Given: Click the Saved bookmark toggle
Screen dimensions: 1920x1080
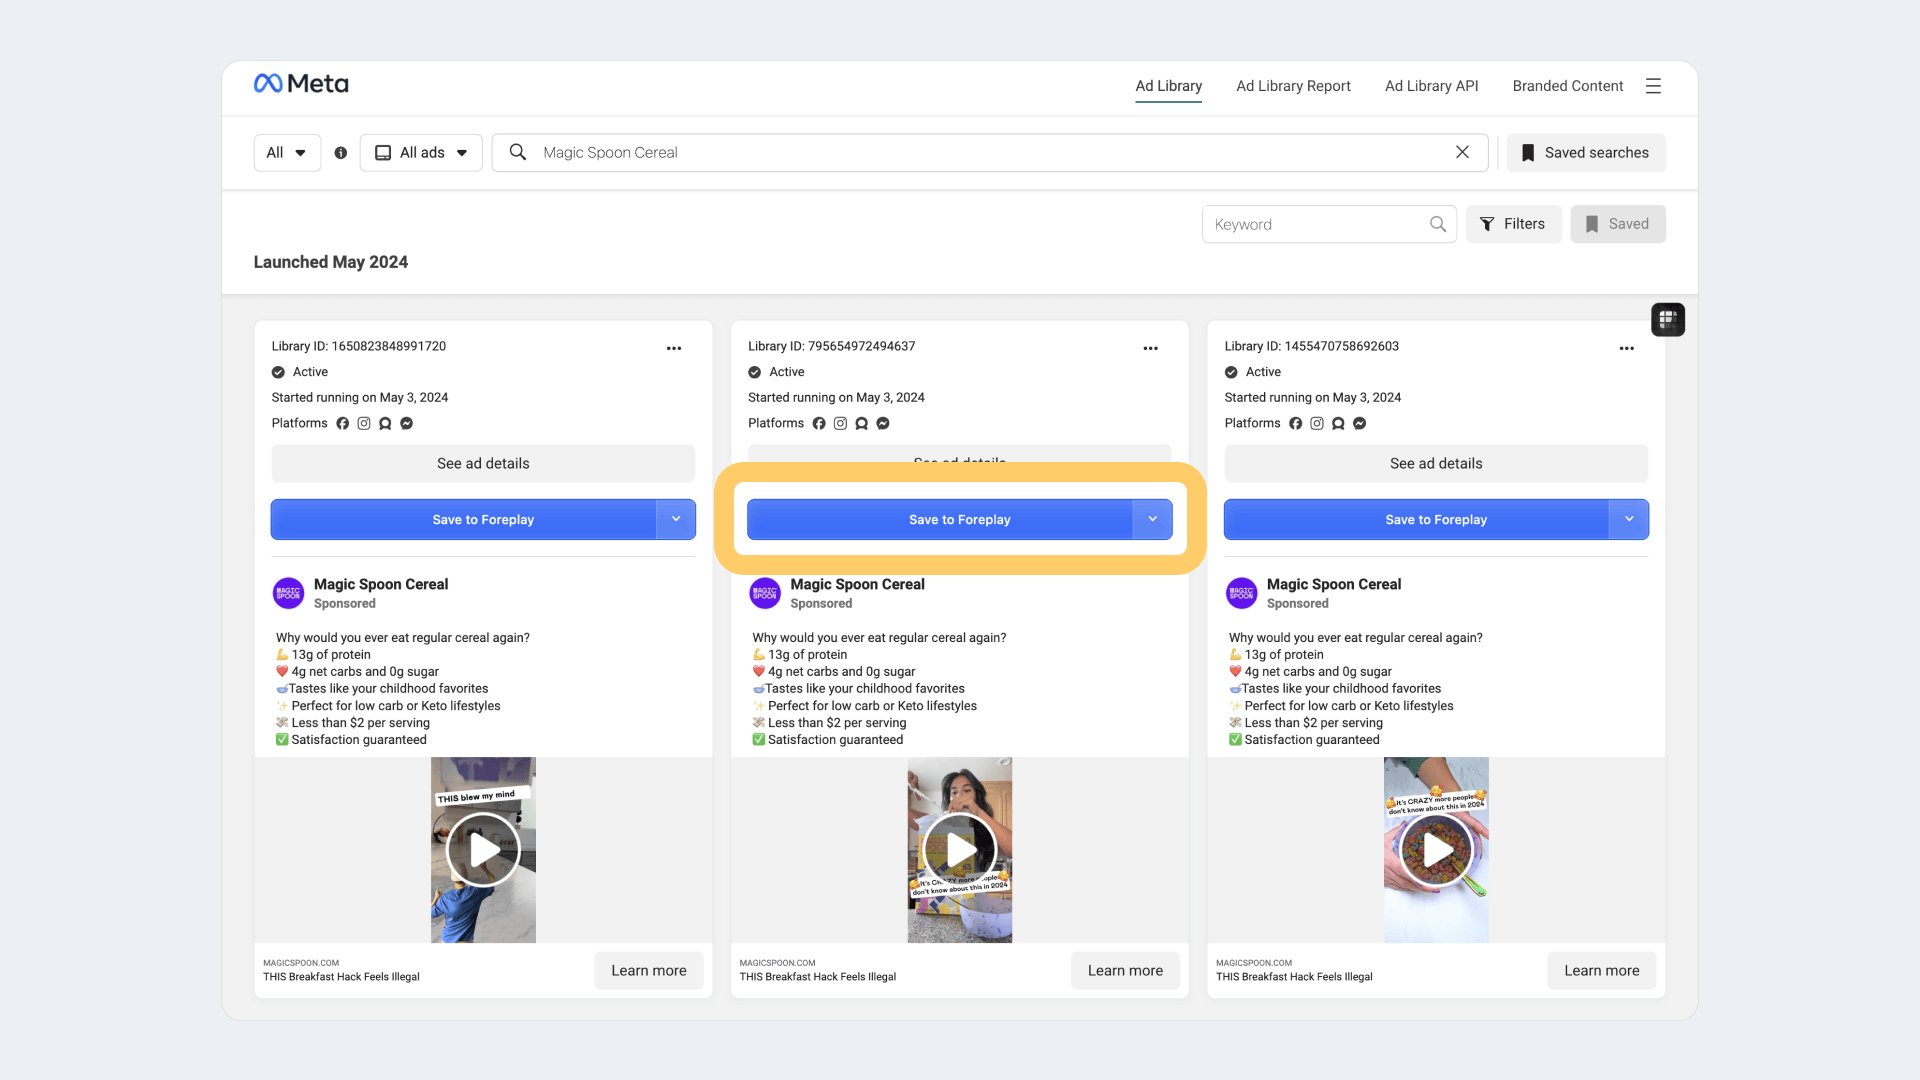Looking at the screenshot, I should tap(1617, 223).
